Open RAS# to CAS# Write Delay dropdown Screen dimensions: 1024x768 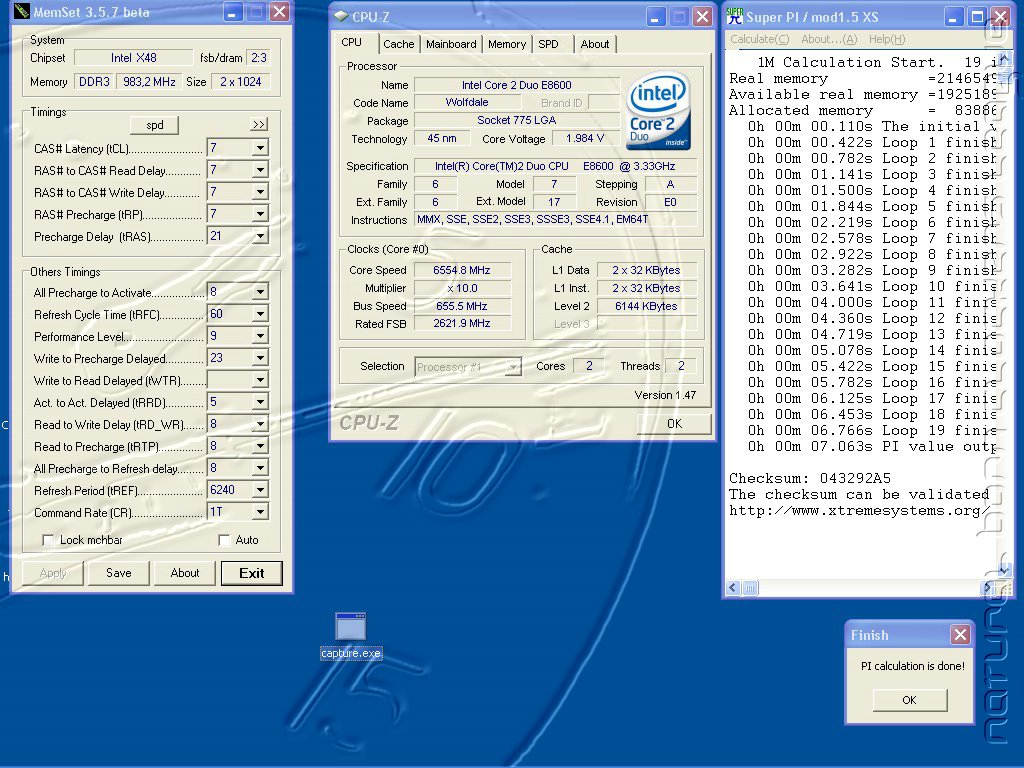(x=260, y=192)
